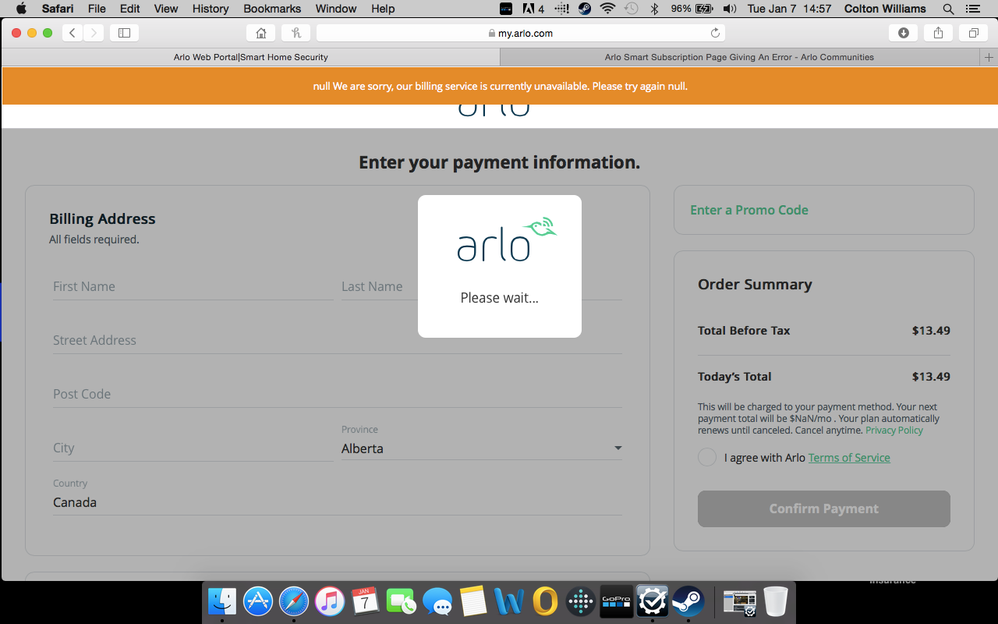Open GoPro app from the Dock
998x624 pixels.
(616, 601)
